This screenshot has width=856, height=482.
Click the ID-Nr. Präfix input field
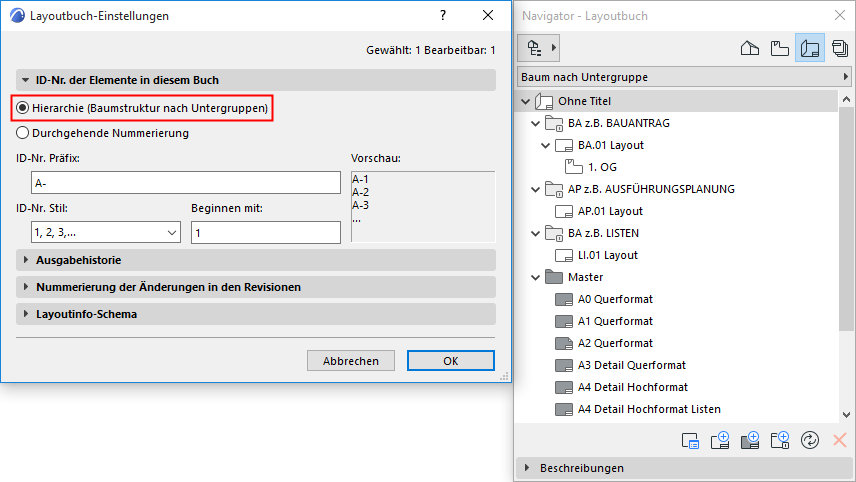pyautogui.click(x=187, y=183)
